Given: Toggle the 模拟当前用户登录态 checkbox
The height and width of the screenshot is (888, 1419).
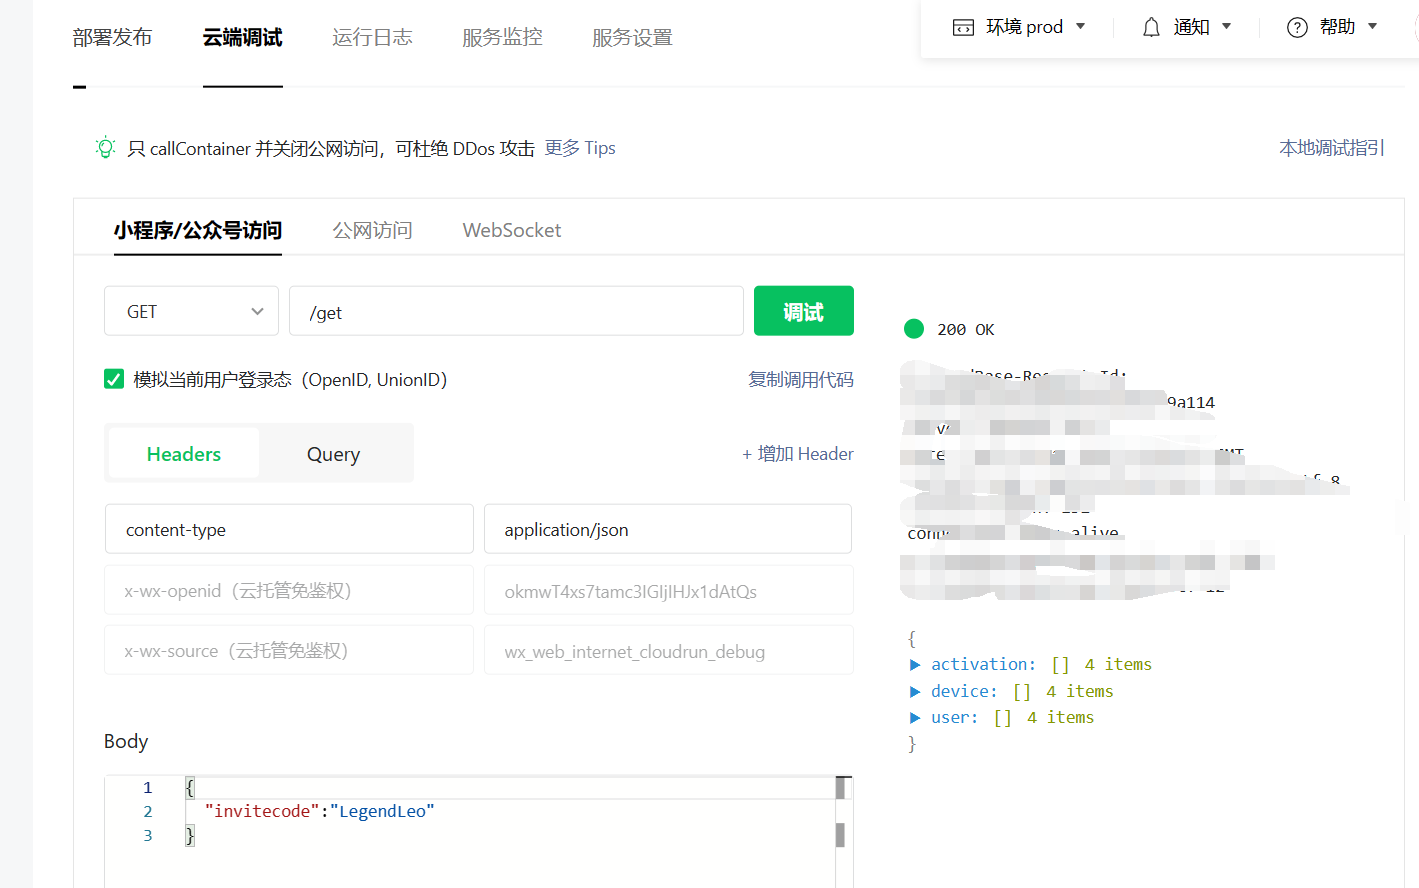Looking at the screenshot, I should click(114, 379).
